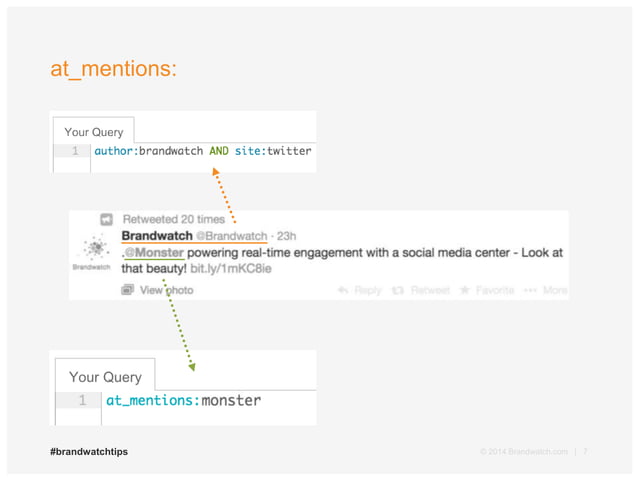Click the View photo image icon
The image size is (638, 478).
click(127, 290)
